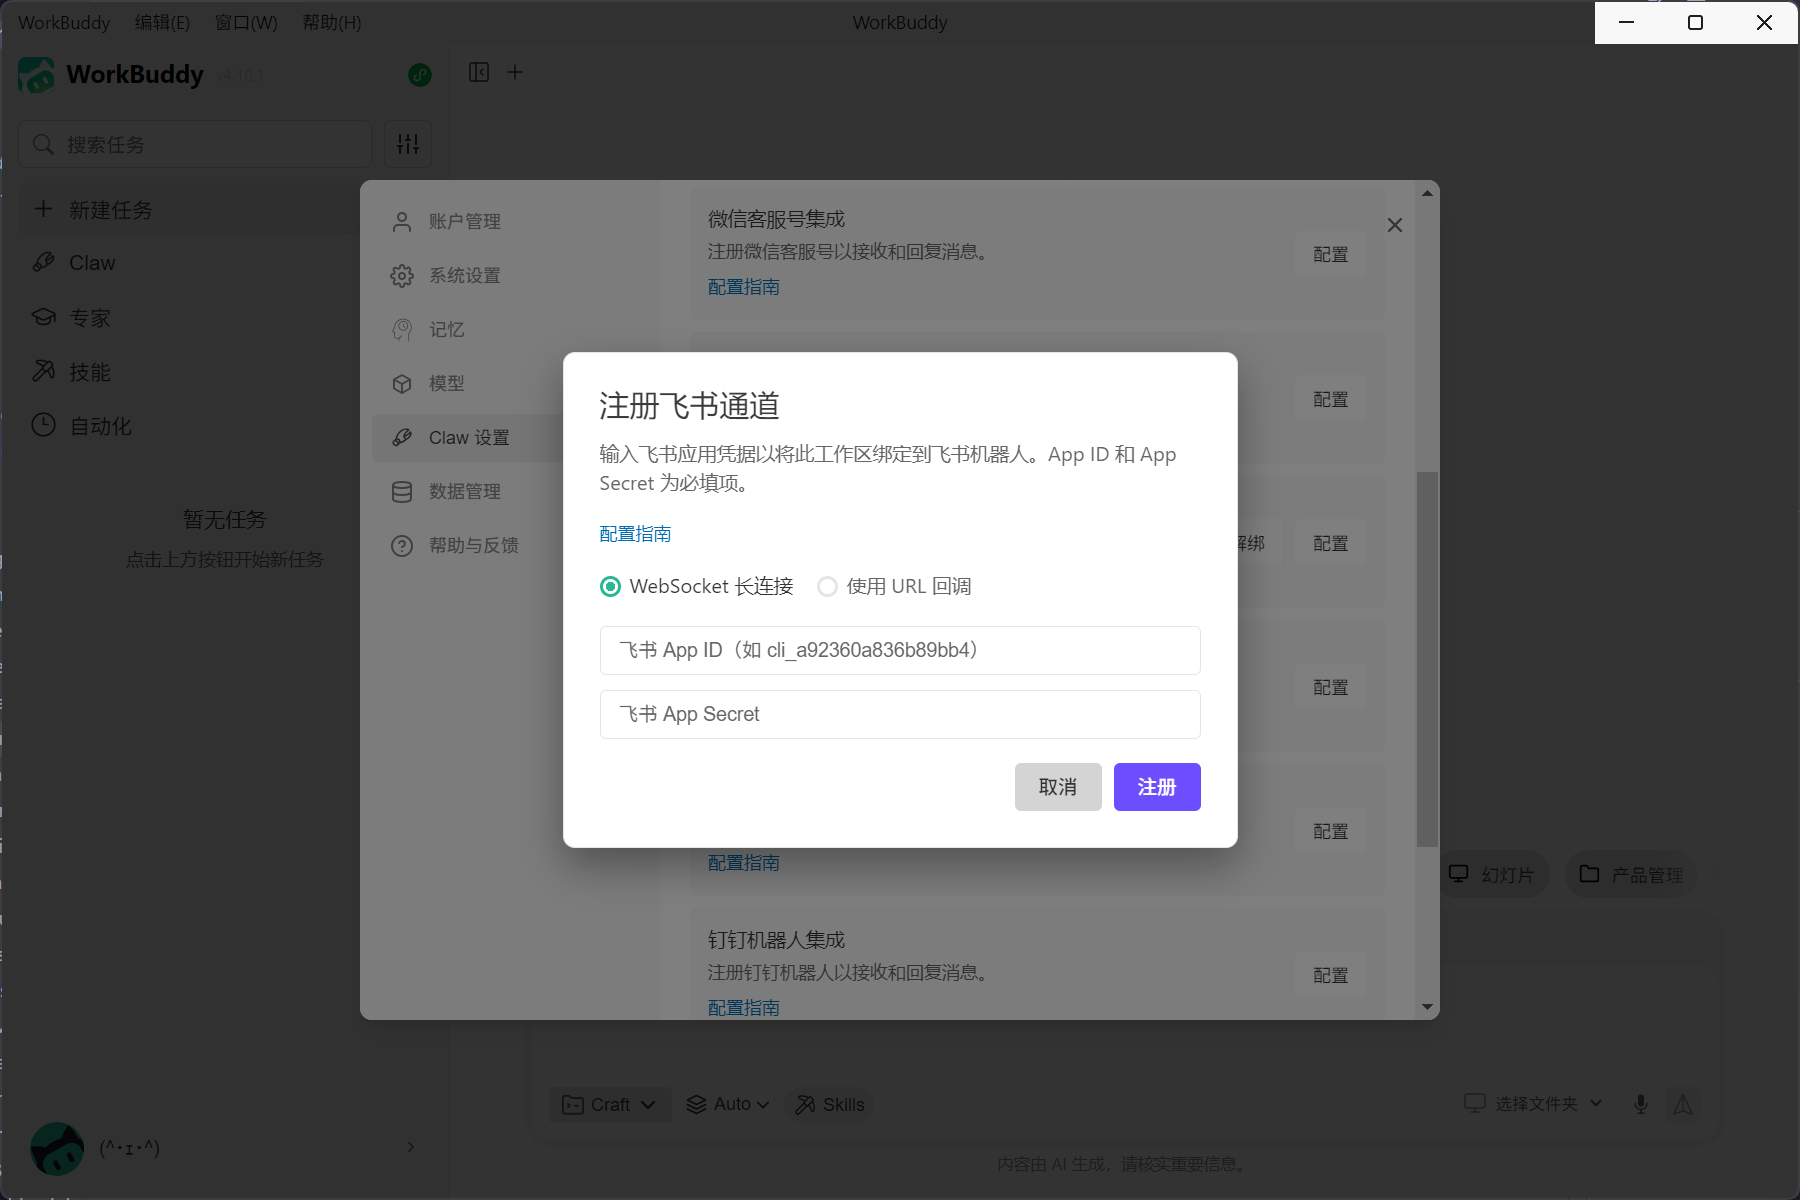
Task: Click the 飞书 App Secret input field
Action: (x=900, y=714)
